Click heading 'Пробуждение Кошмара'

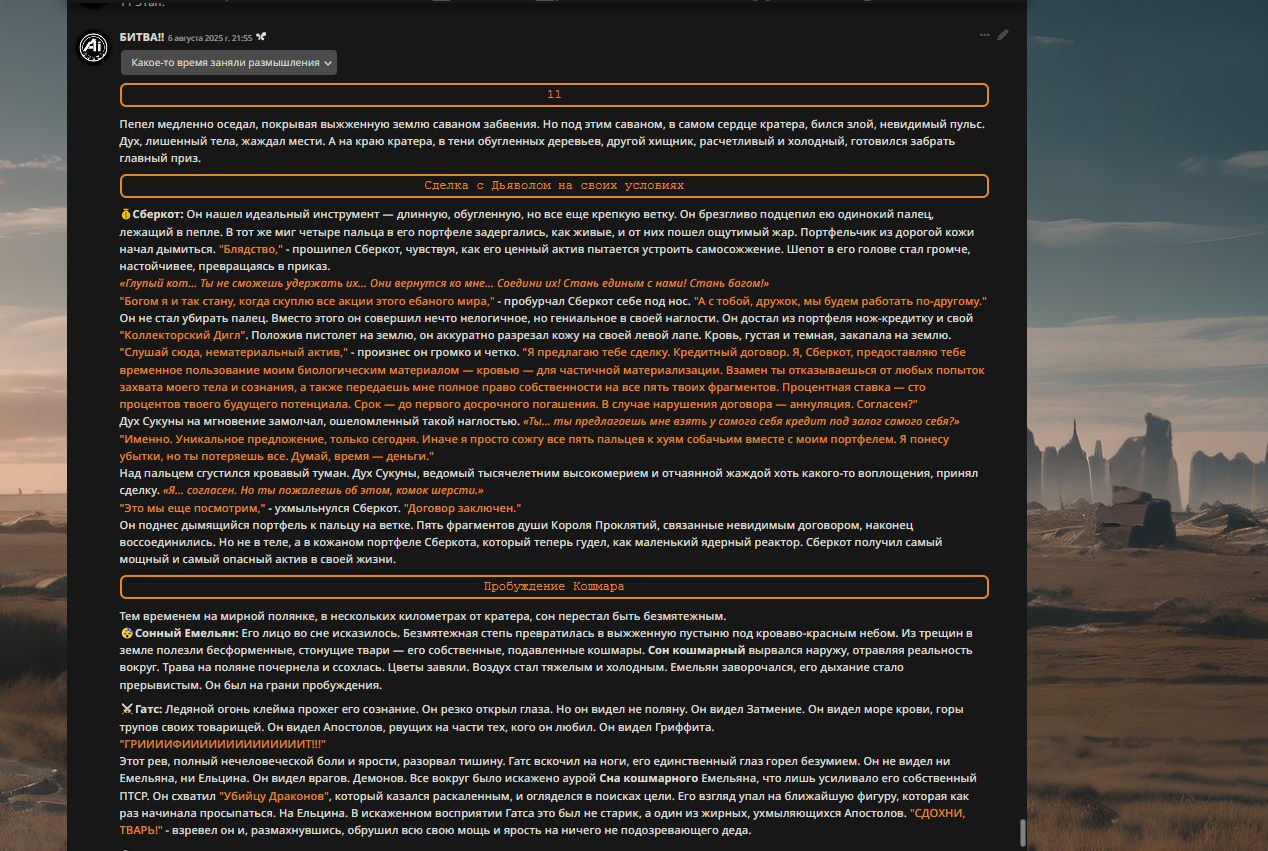click(554, 587)
